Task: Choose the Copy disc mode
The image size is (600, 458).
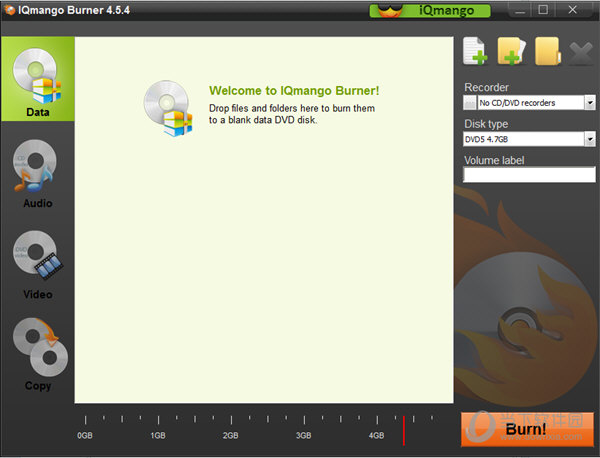Action: (x=40, y=354)
